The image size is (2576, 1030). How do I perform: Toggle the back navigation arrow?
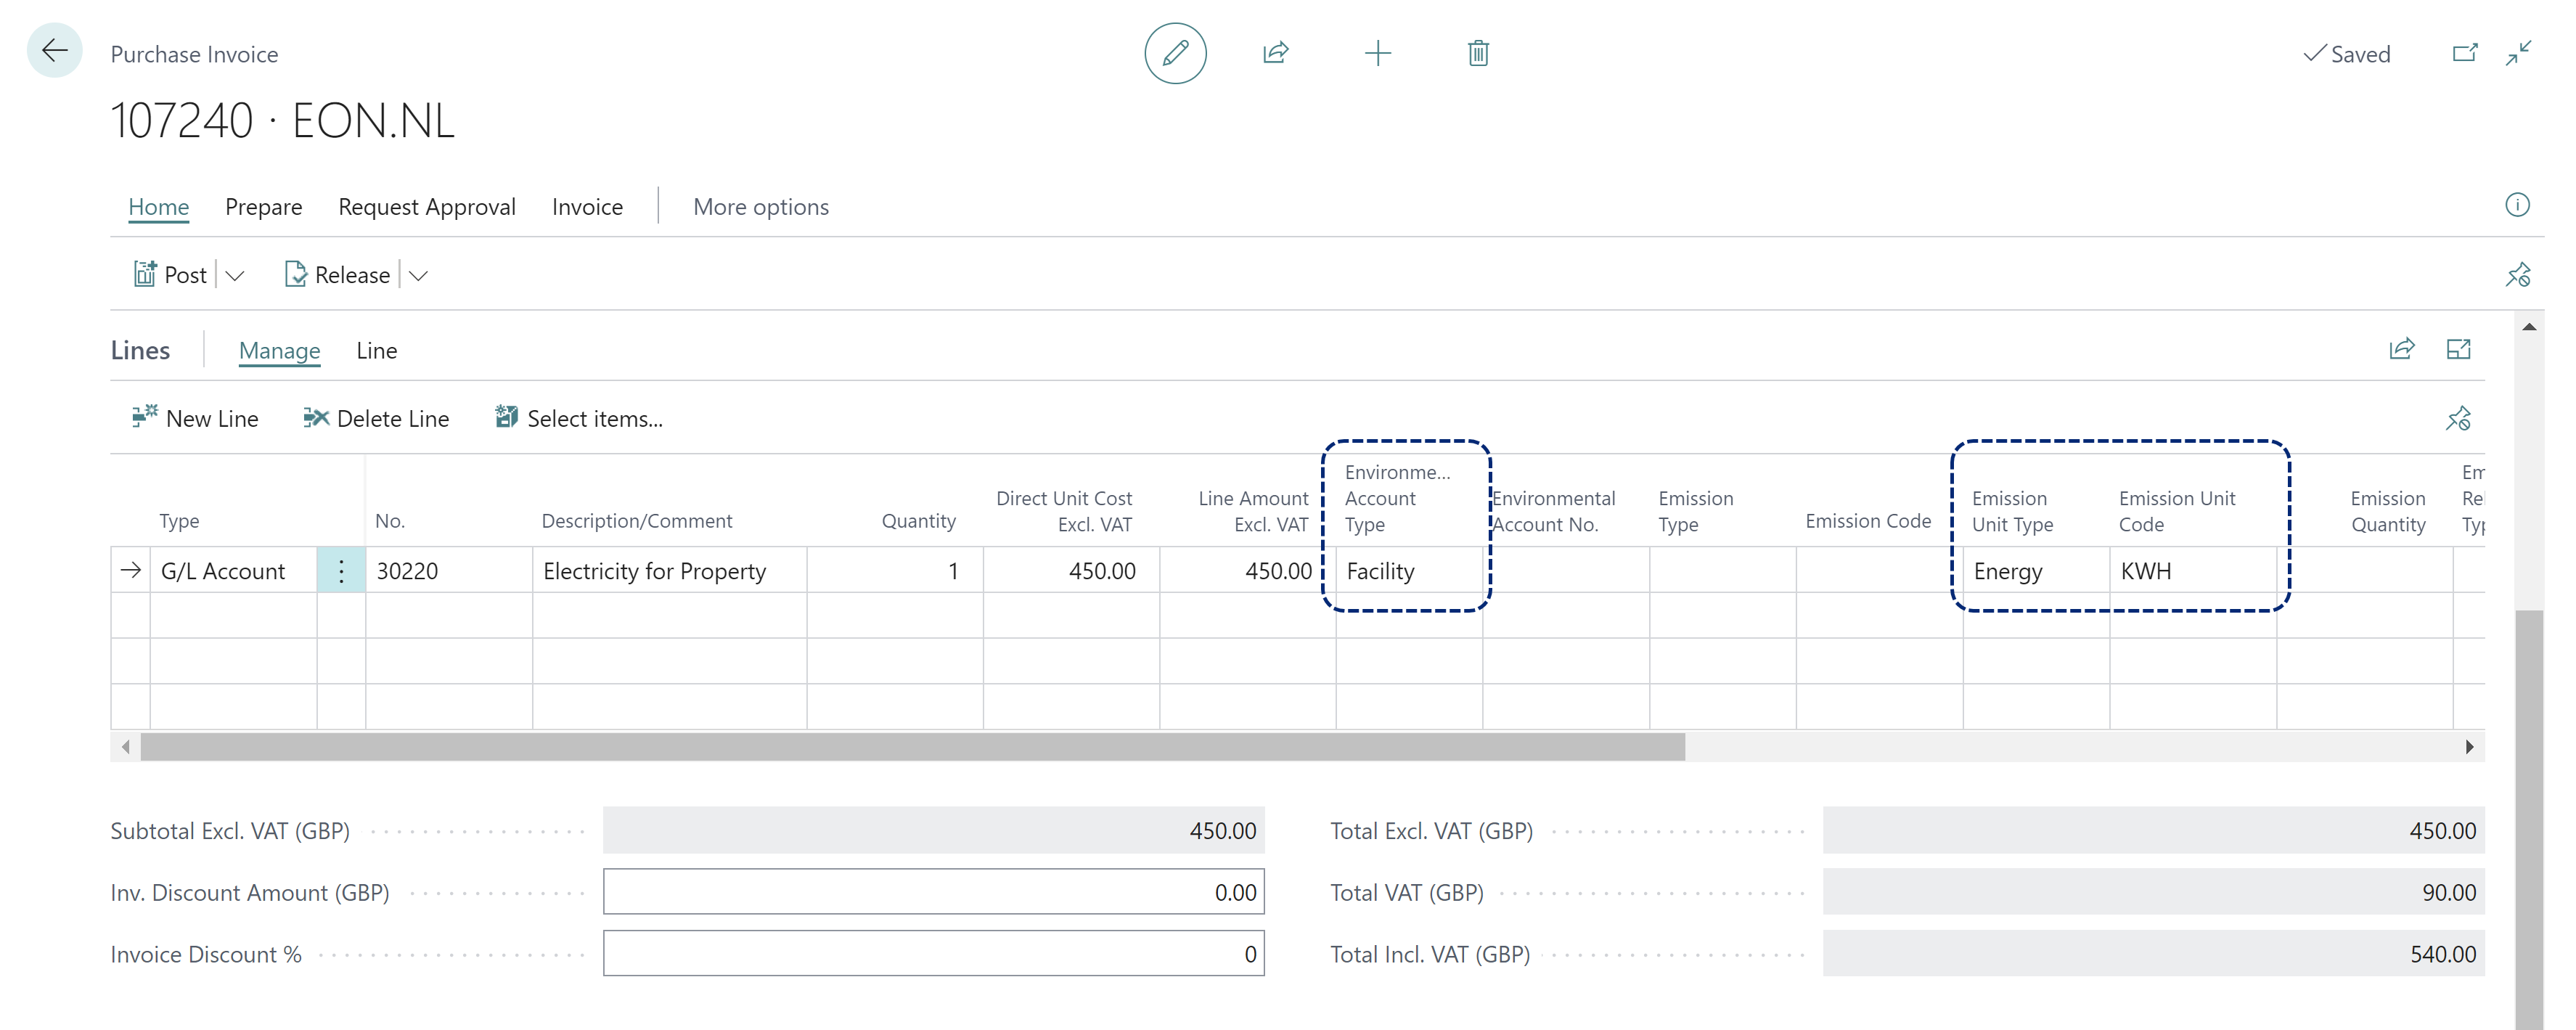[54, 49]
